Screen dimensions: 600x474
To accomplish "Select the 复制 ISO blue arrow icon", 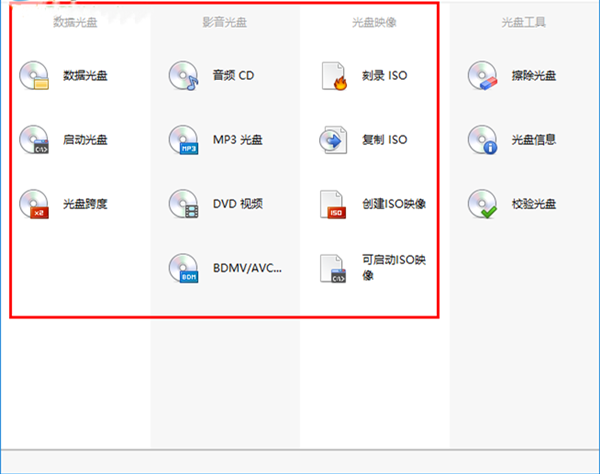I will click(333, 140).
